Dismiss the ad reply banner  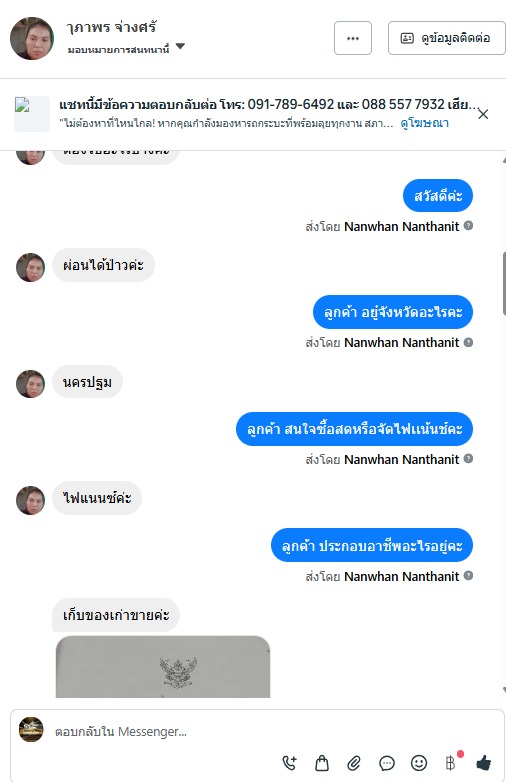click(x=483, y=114)
